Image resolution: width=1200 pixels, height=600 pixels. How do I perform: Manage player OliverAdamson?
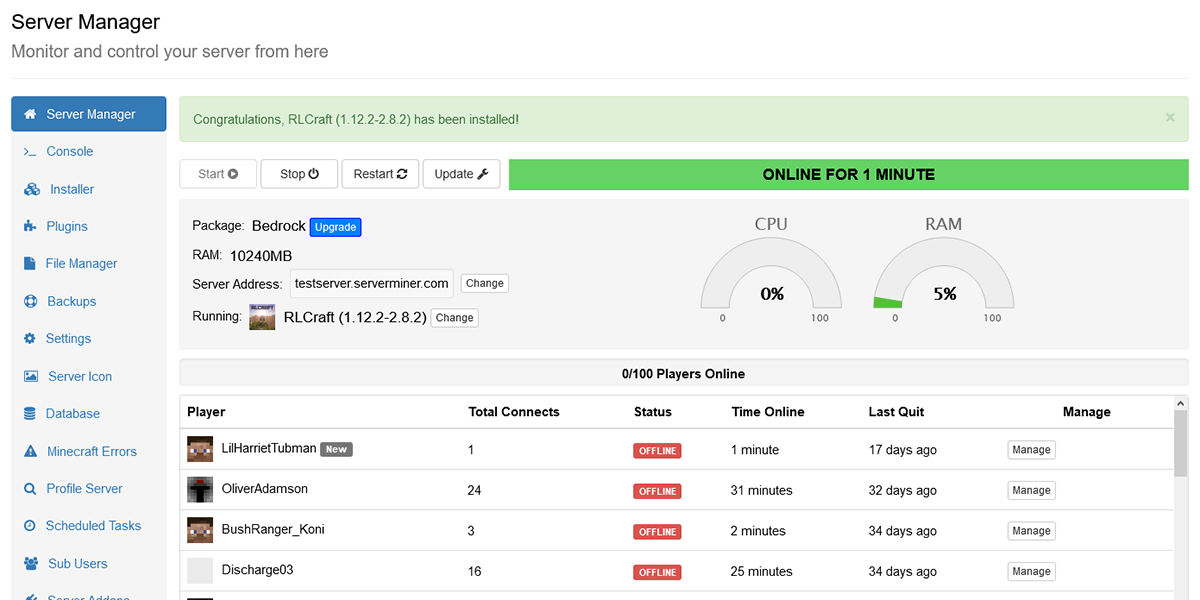(x=1031, y=490)
